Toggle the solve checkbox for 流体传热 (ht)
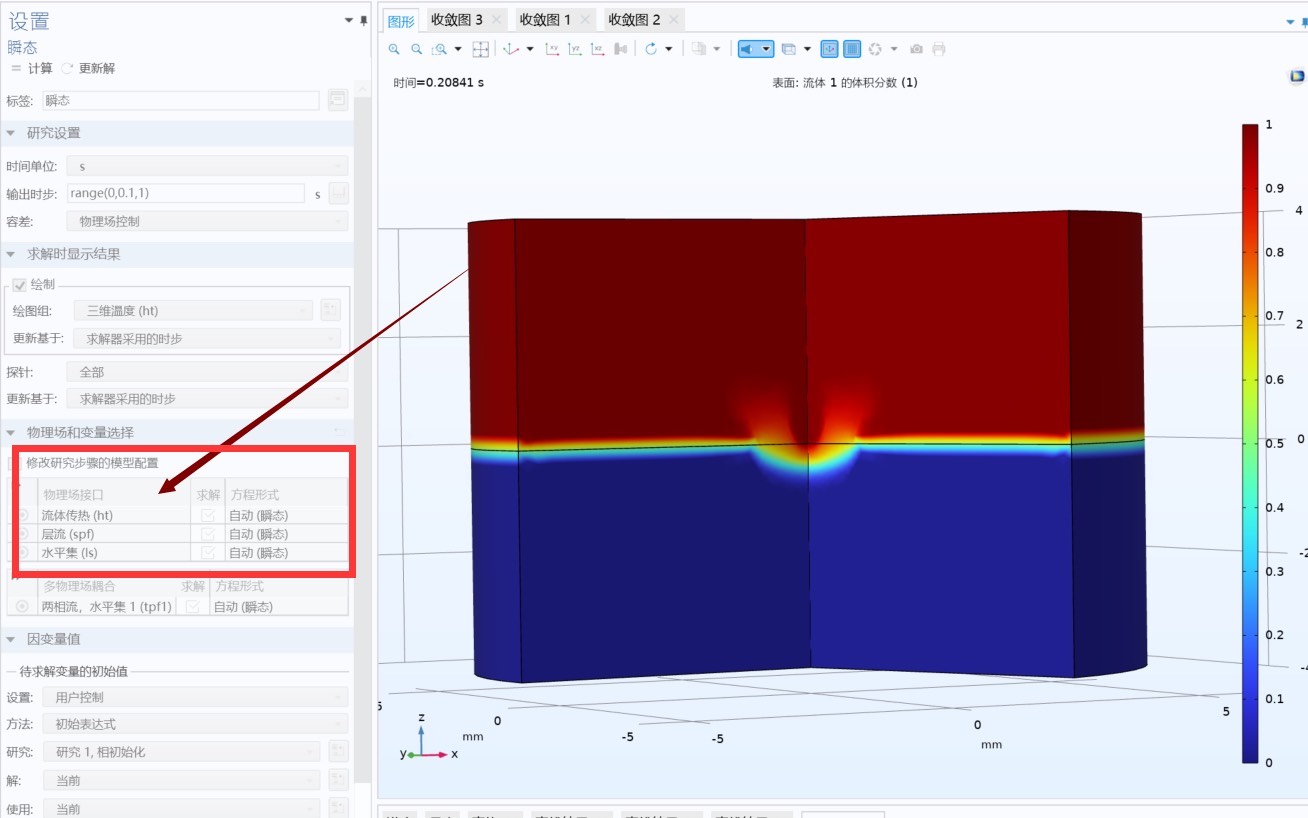 pos(208,515)
